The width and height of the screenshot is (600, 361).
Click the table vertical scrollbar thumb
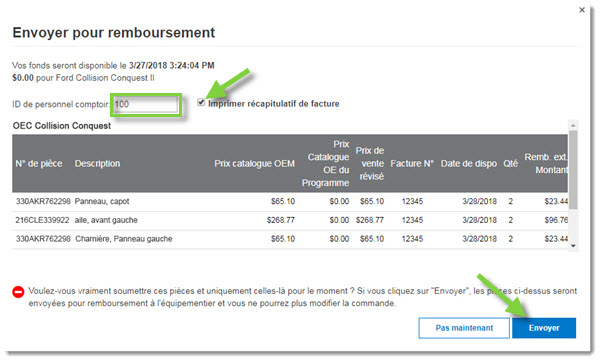[573, 169]
